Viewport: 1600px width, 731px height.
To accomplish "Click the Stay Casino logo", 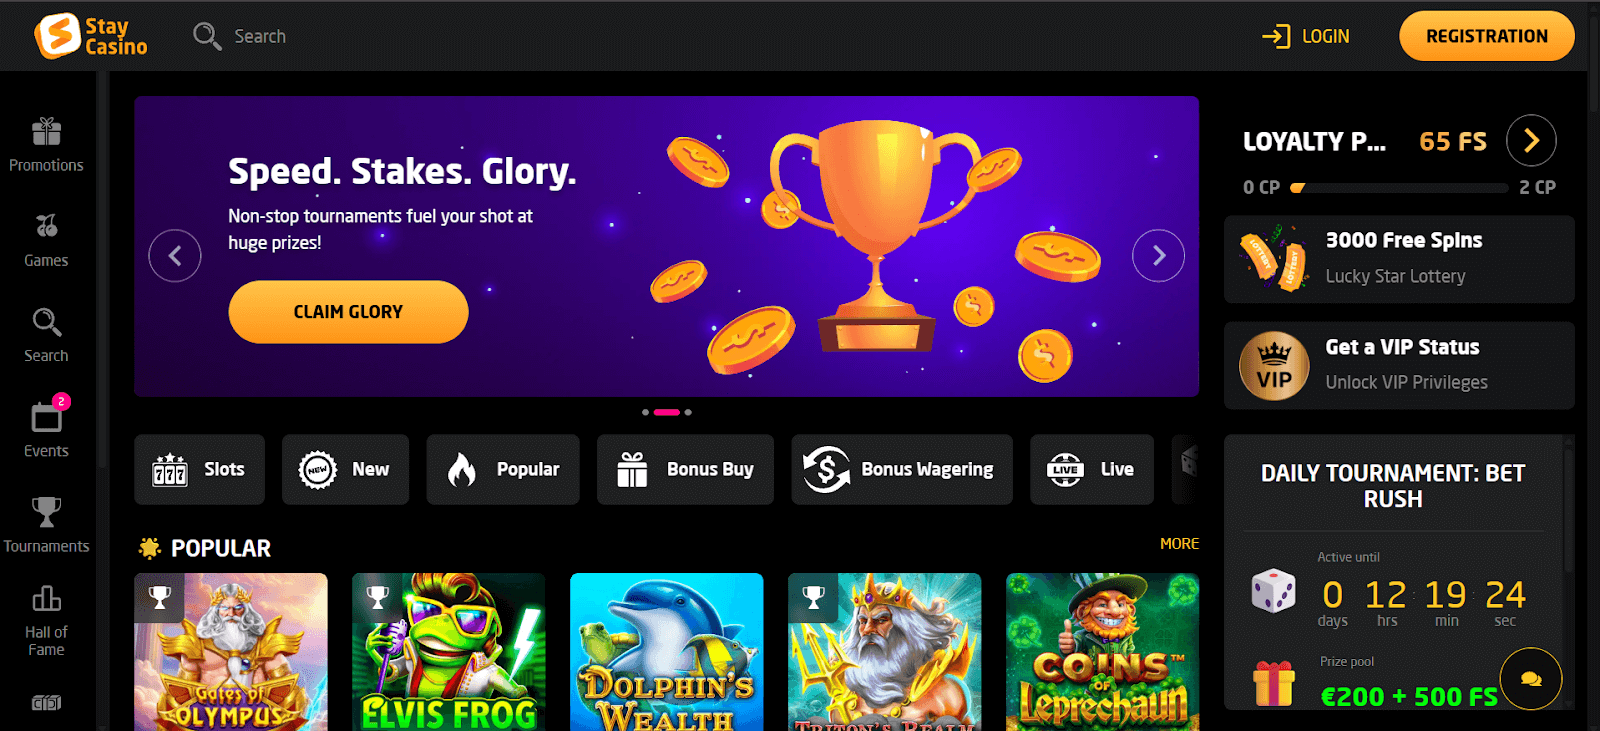I will (91, 36).
